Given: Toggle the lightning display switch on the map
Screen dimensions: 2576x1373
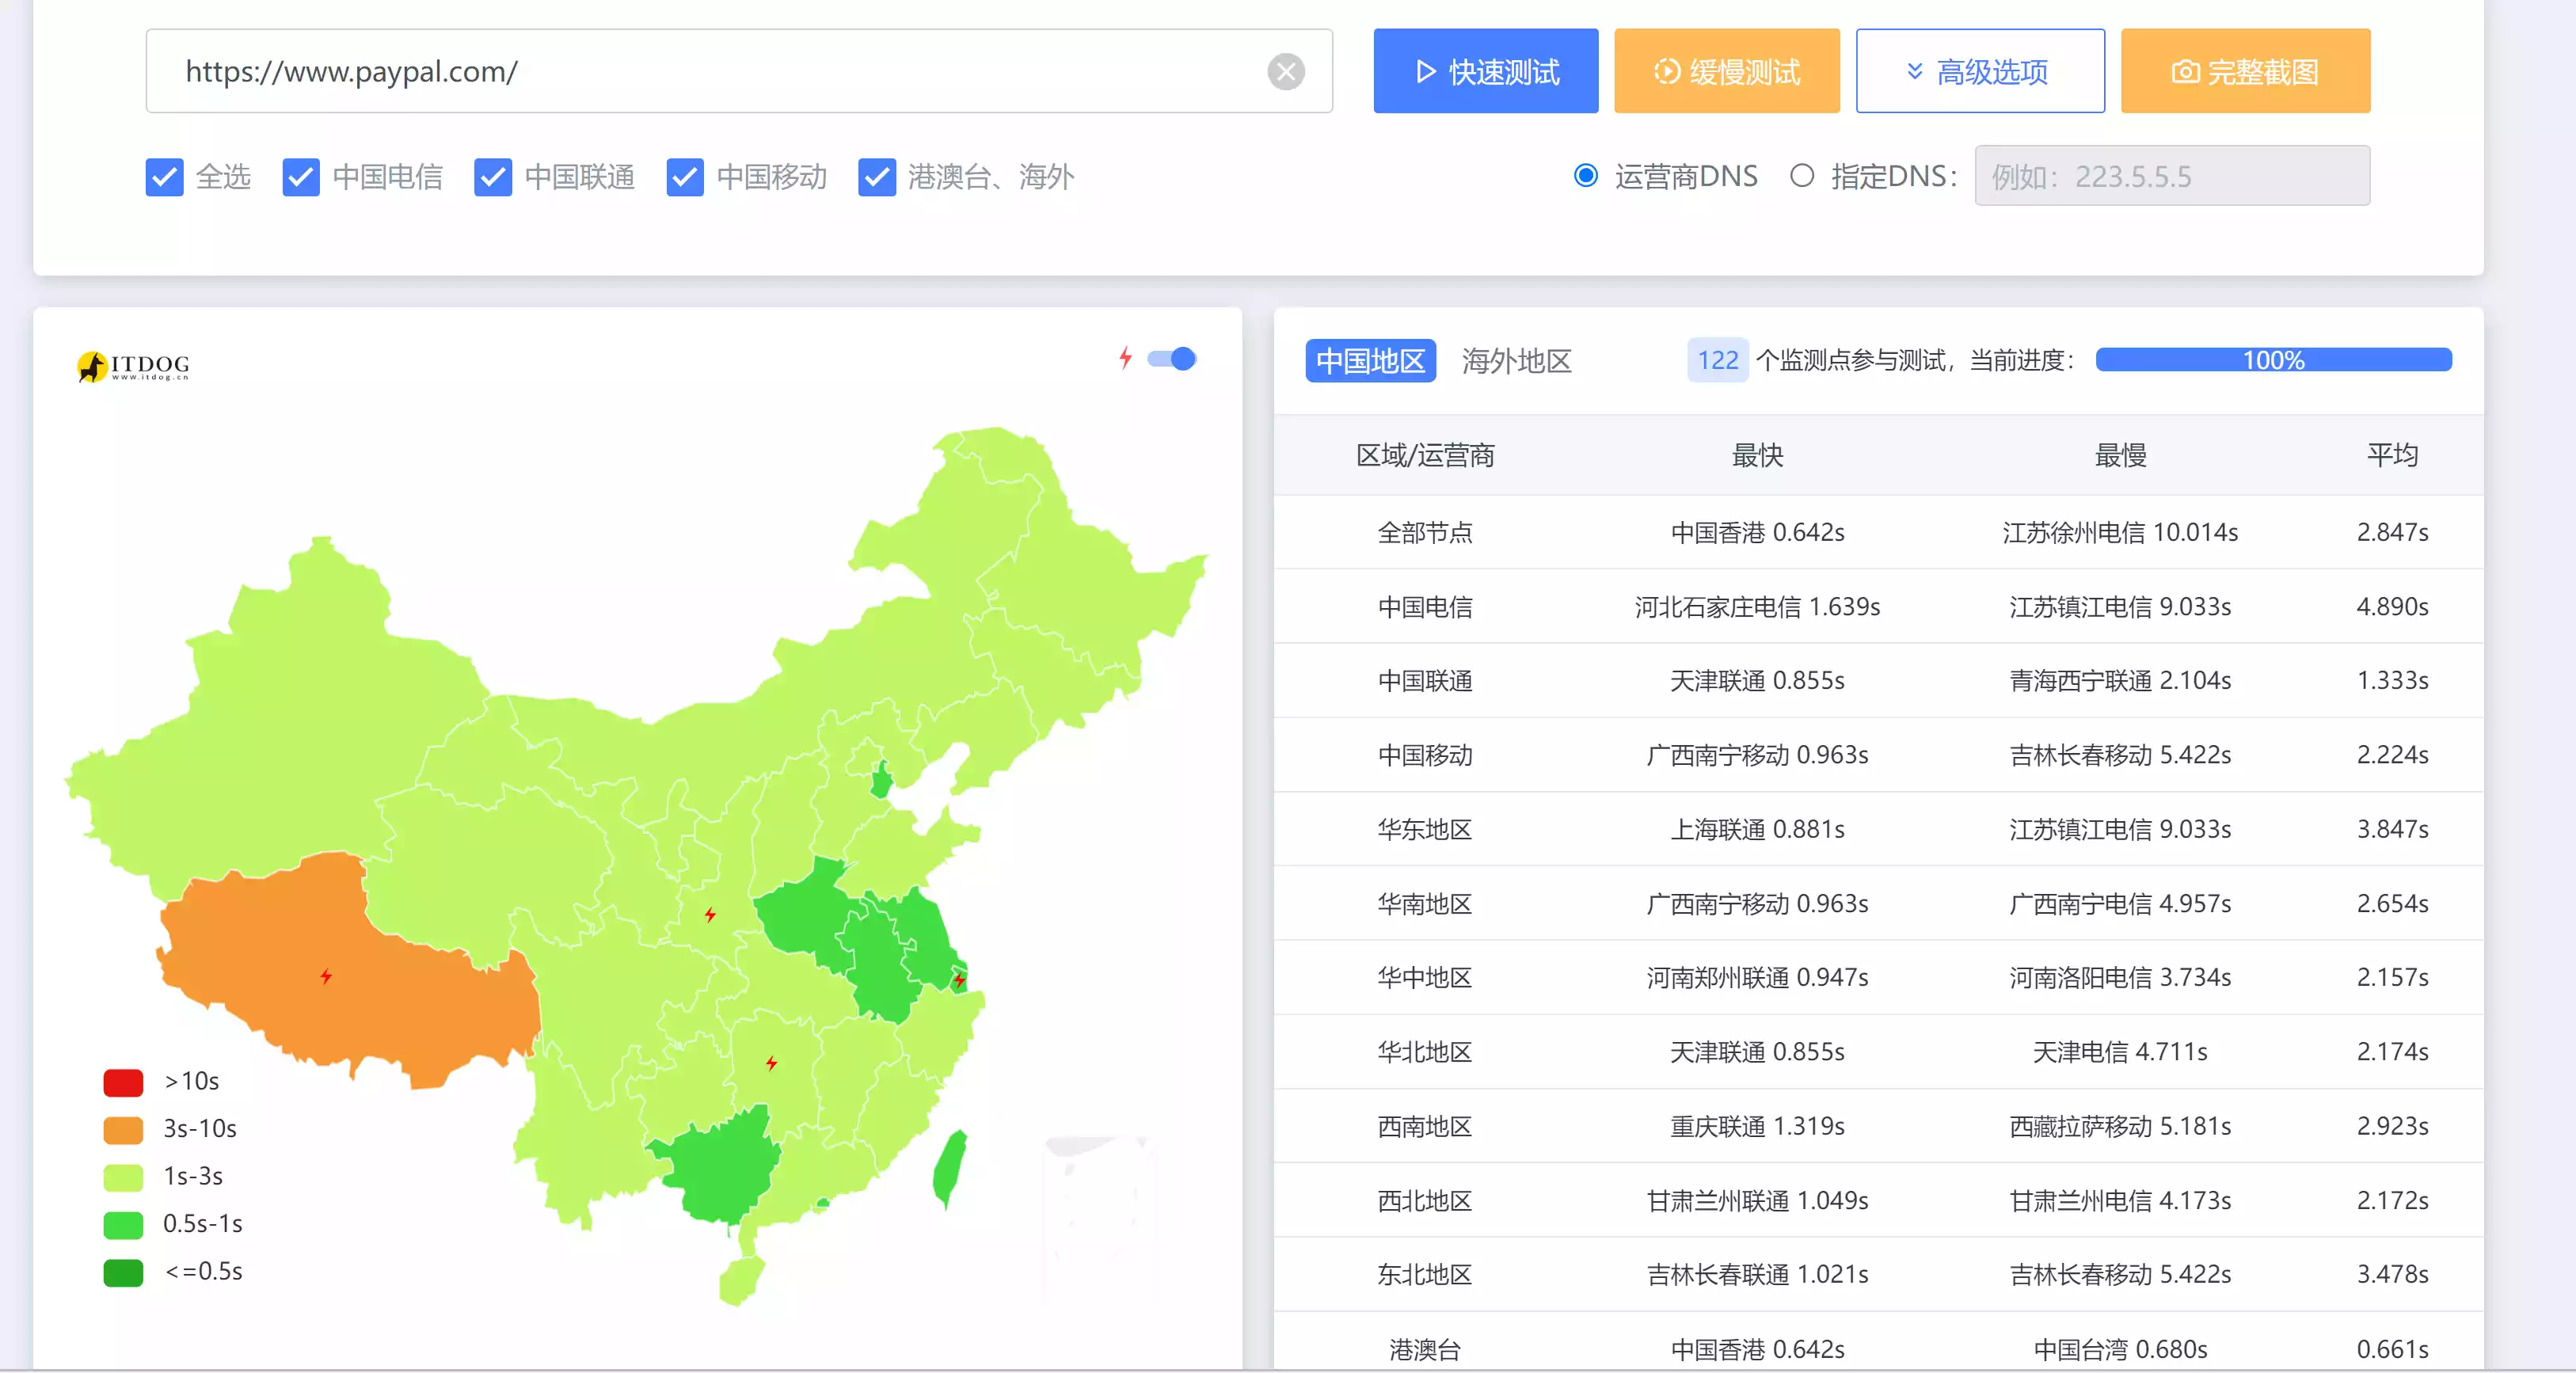Looking at the screenshot, I should pyautogui.click(x=1171, y=359).
